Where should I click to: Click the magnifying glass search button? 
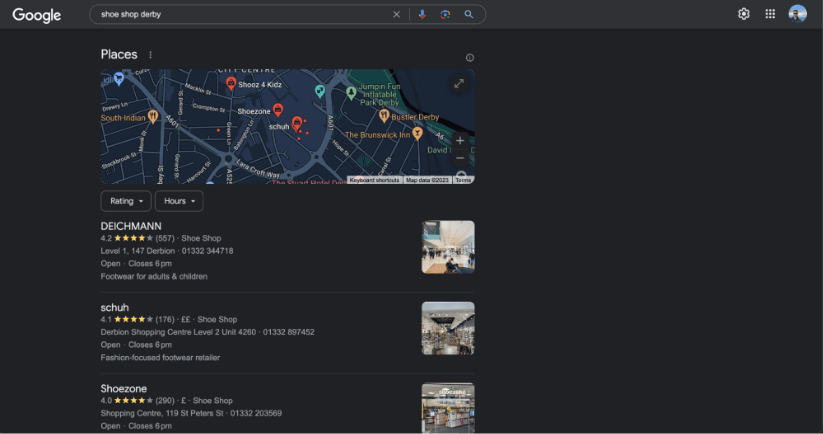click(469, 15)
